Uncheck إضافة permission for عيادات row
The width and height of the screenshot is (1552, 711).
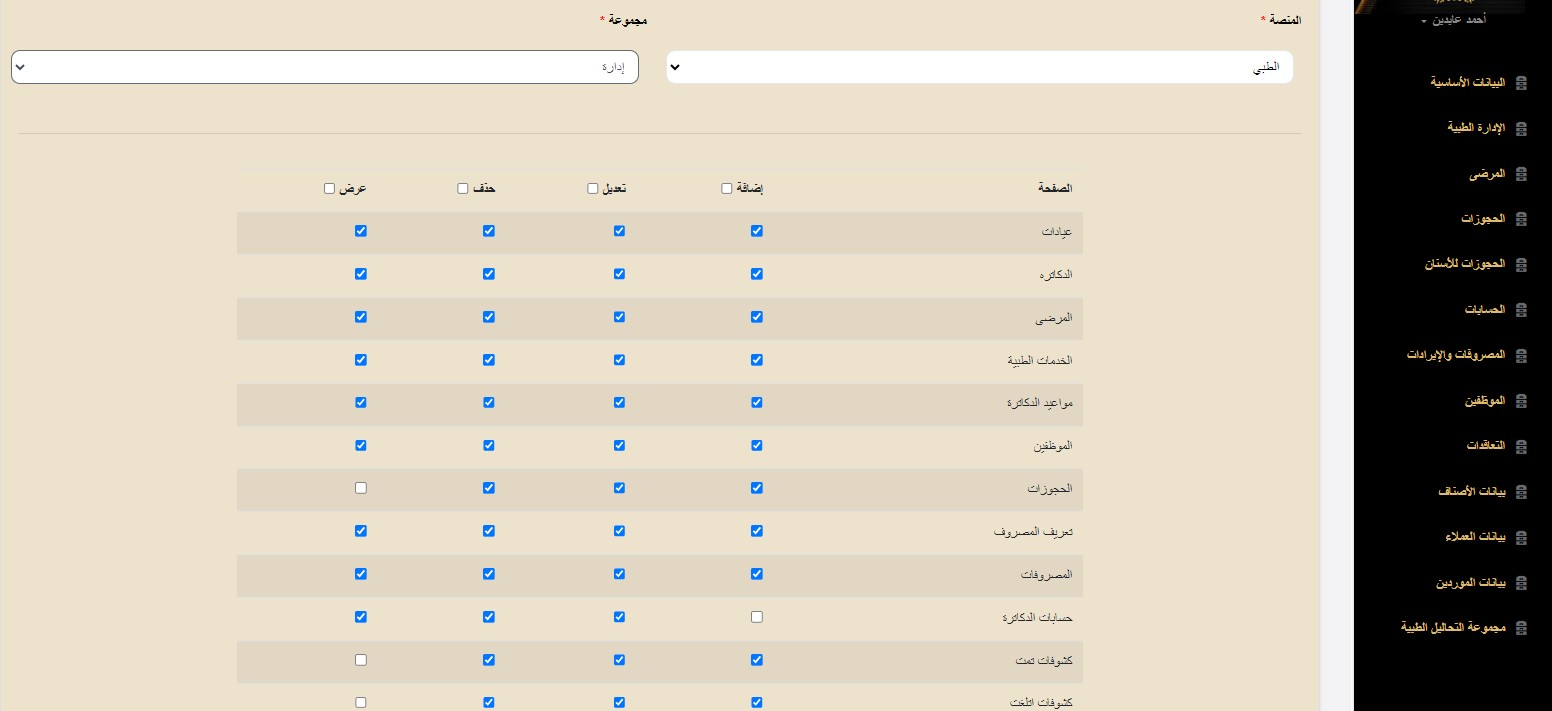tap(757, 231)
